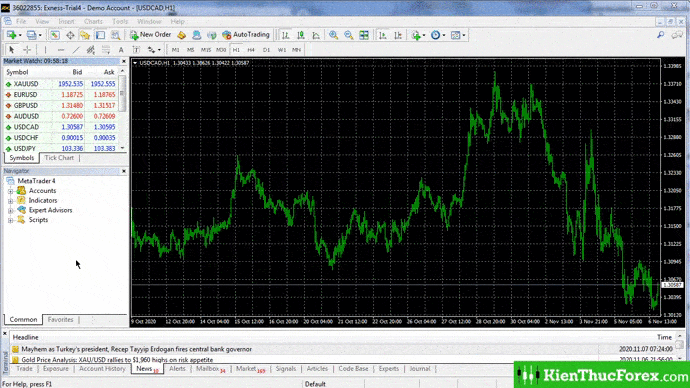The width and height of the screenshot is (690, 388).
Task: Toggle the Navigator folder-star icon
Action: click(x=85, y=35)
